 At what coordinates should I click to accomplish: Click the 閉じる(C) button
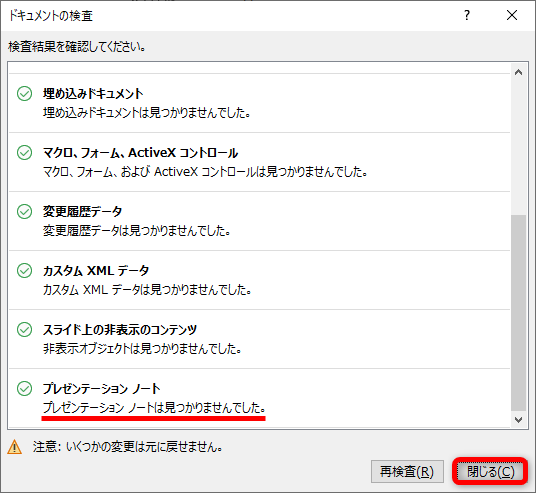(x=490, y=472)
